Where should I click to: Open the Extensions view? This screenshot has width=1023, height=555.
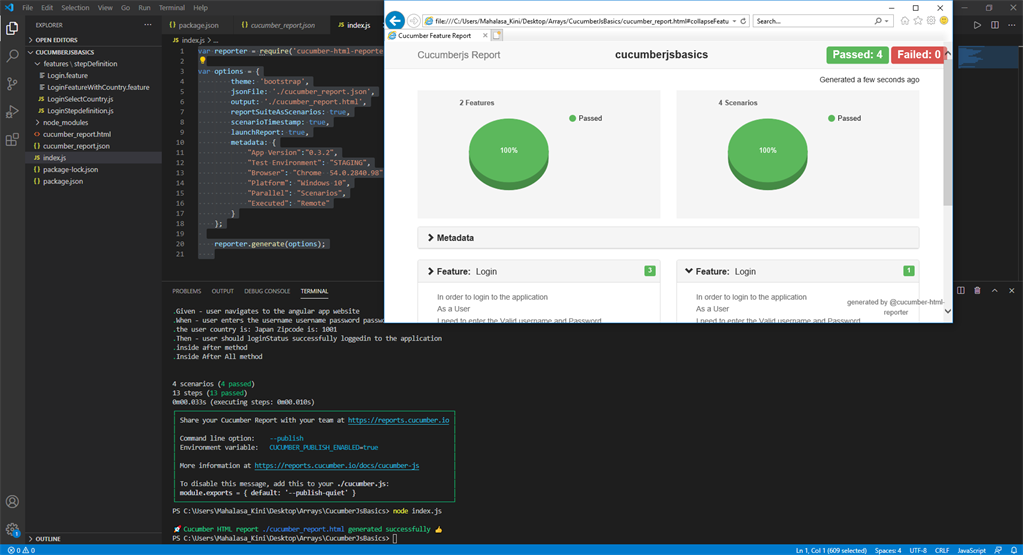[x=12, y=140]
